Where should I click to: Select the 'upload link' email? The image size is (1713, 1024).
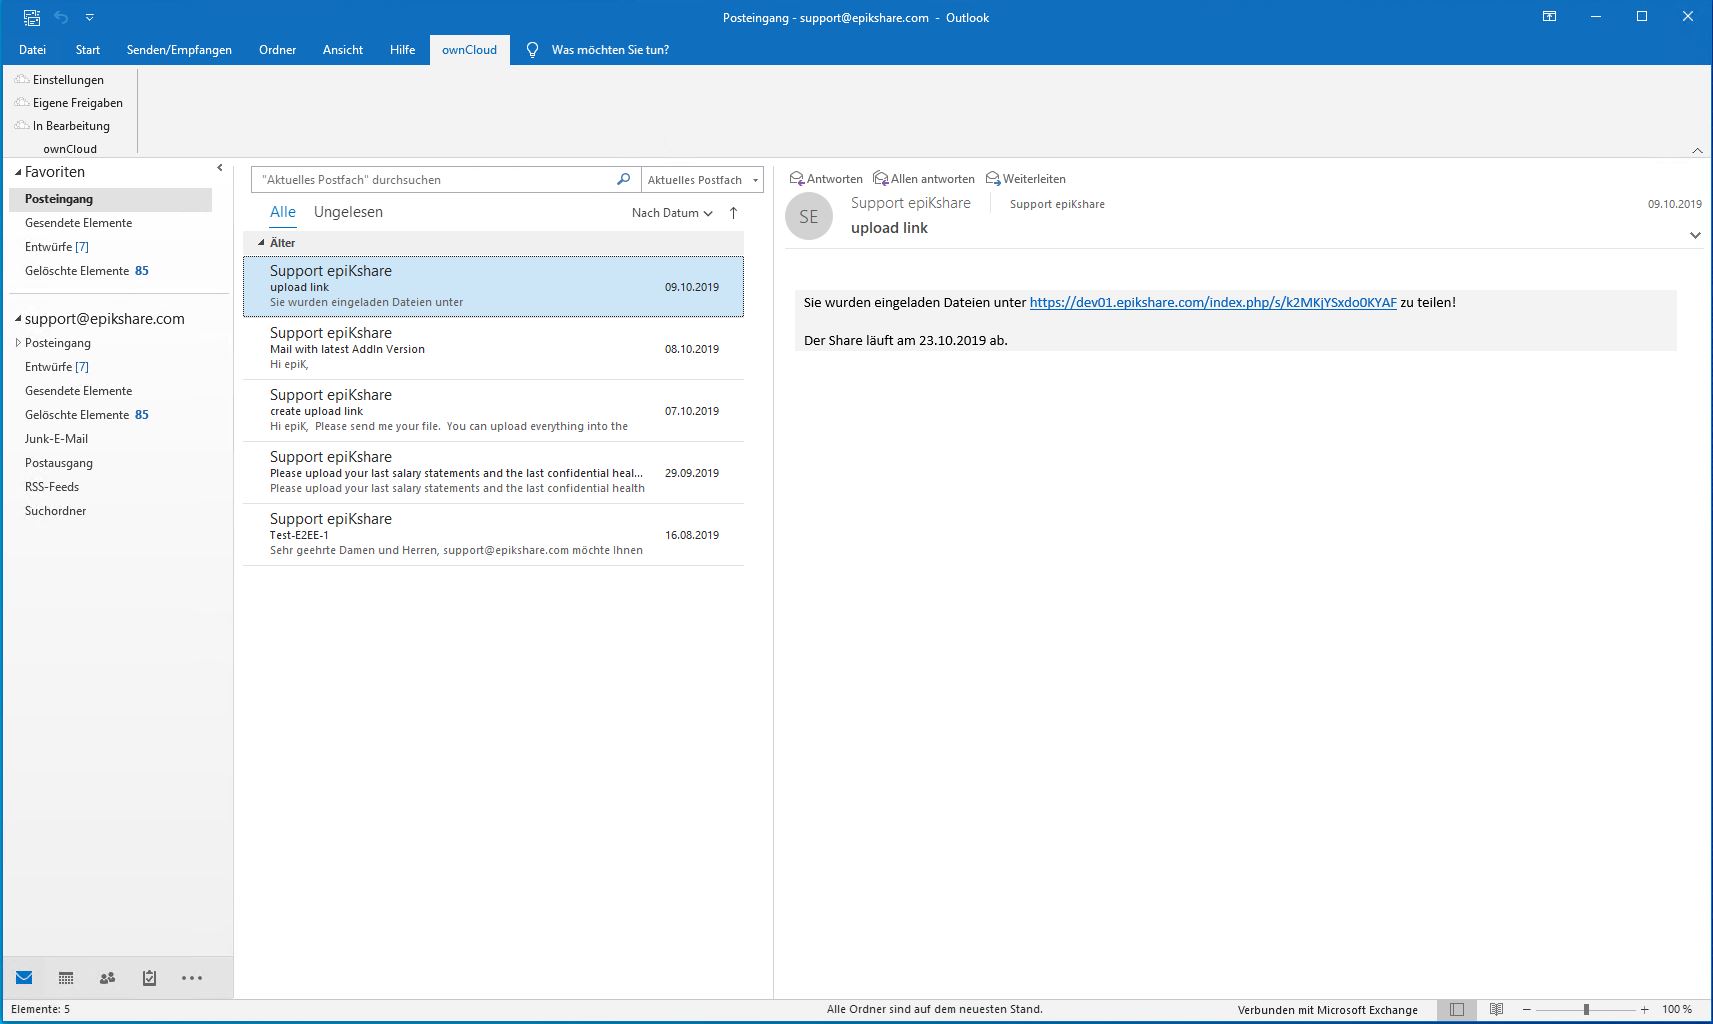(493, 287)
